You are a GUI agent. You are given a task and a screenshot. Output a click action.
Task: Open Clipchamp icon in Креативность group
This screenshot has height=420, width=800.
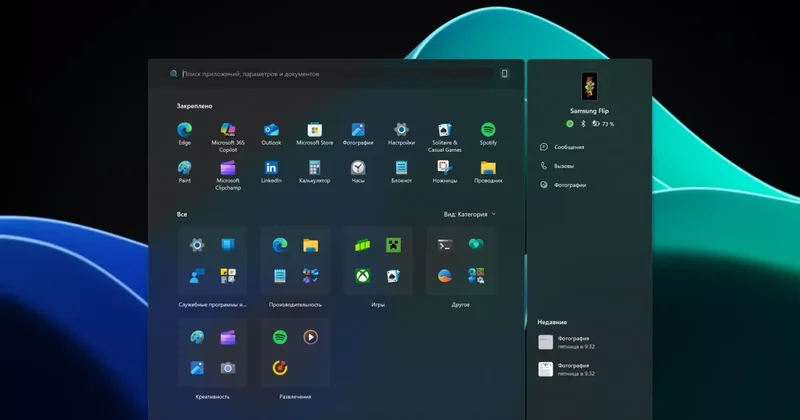(228, 337)
